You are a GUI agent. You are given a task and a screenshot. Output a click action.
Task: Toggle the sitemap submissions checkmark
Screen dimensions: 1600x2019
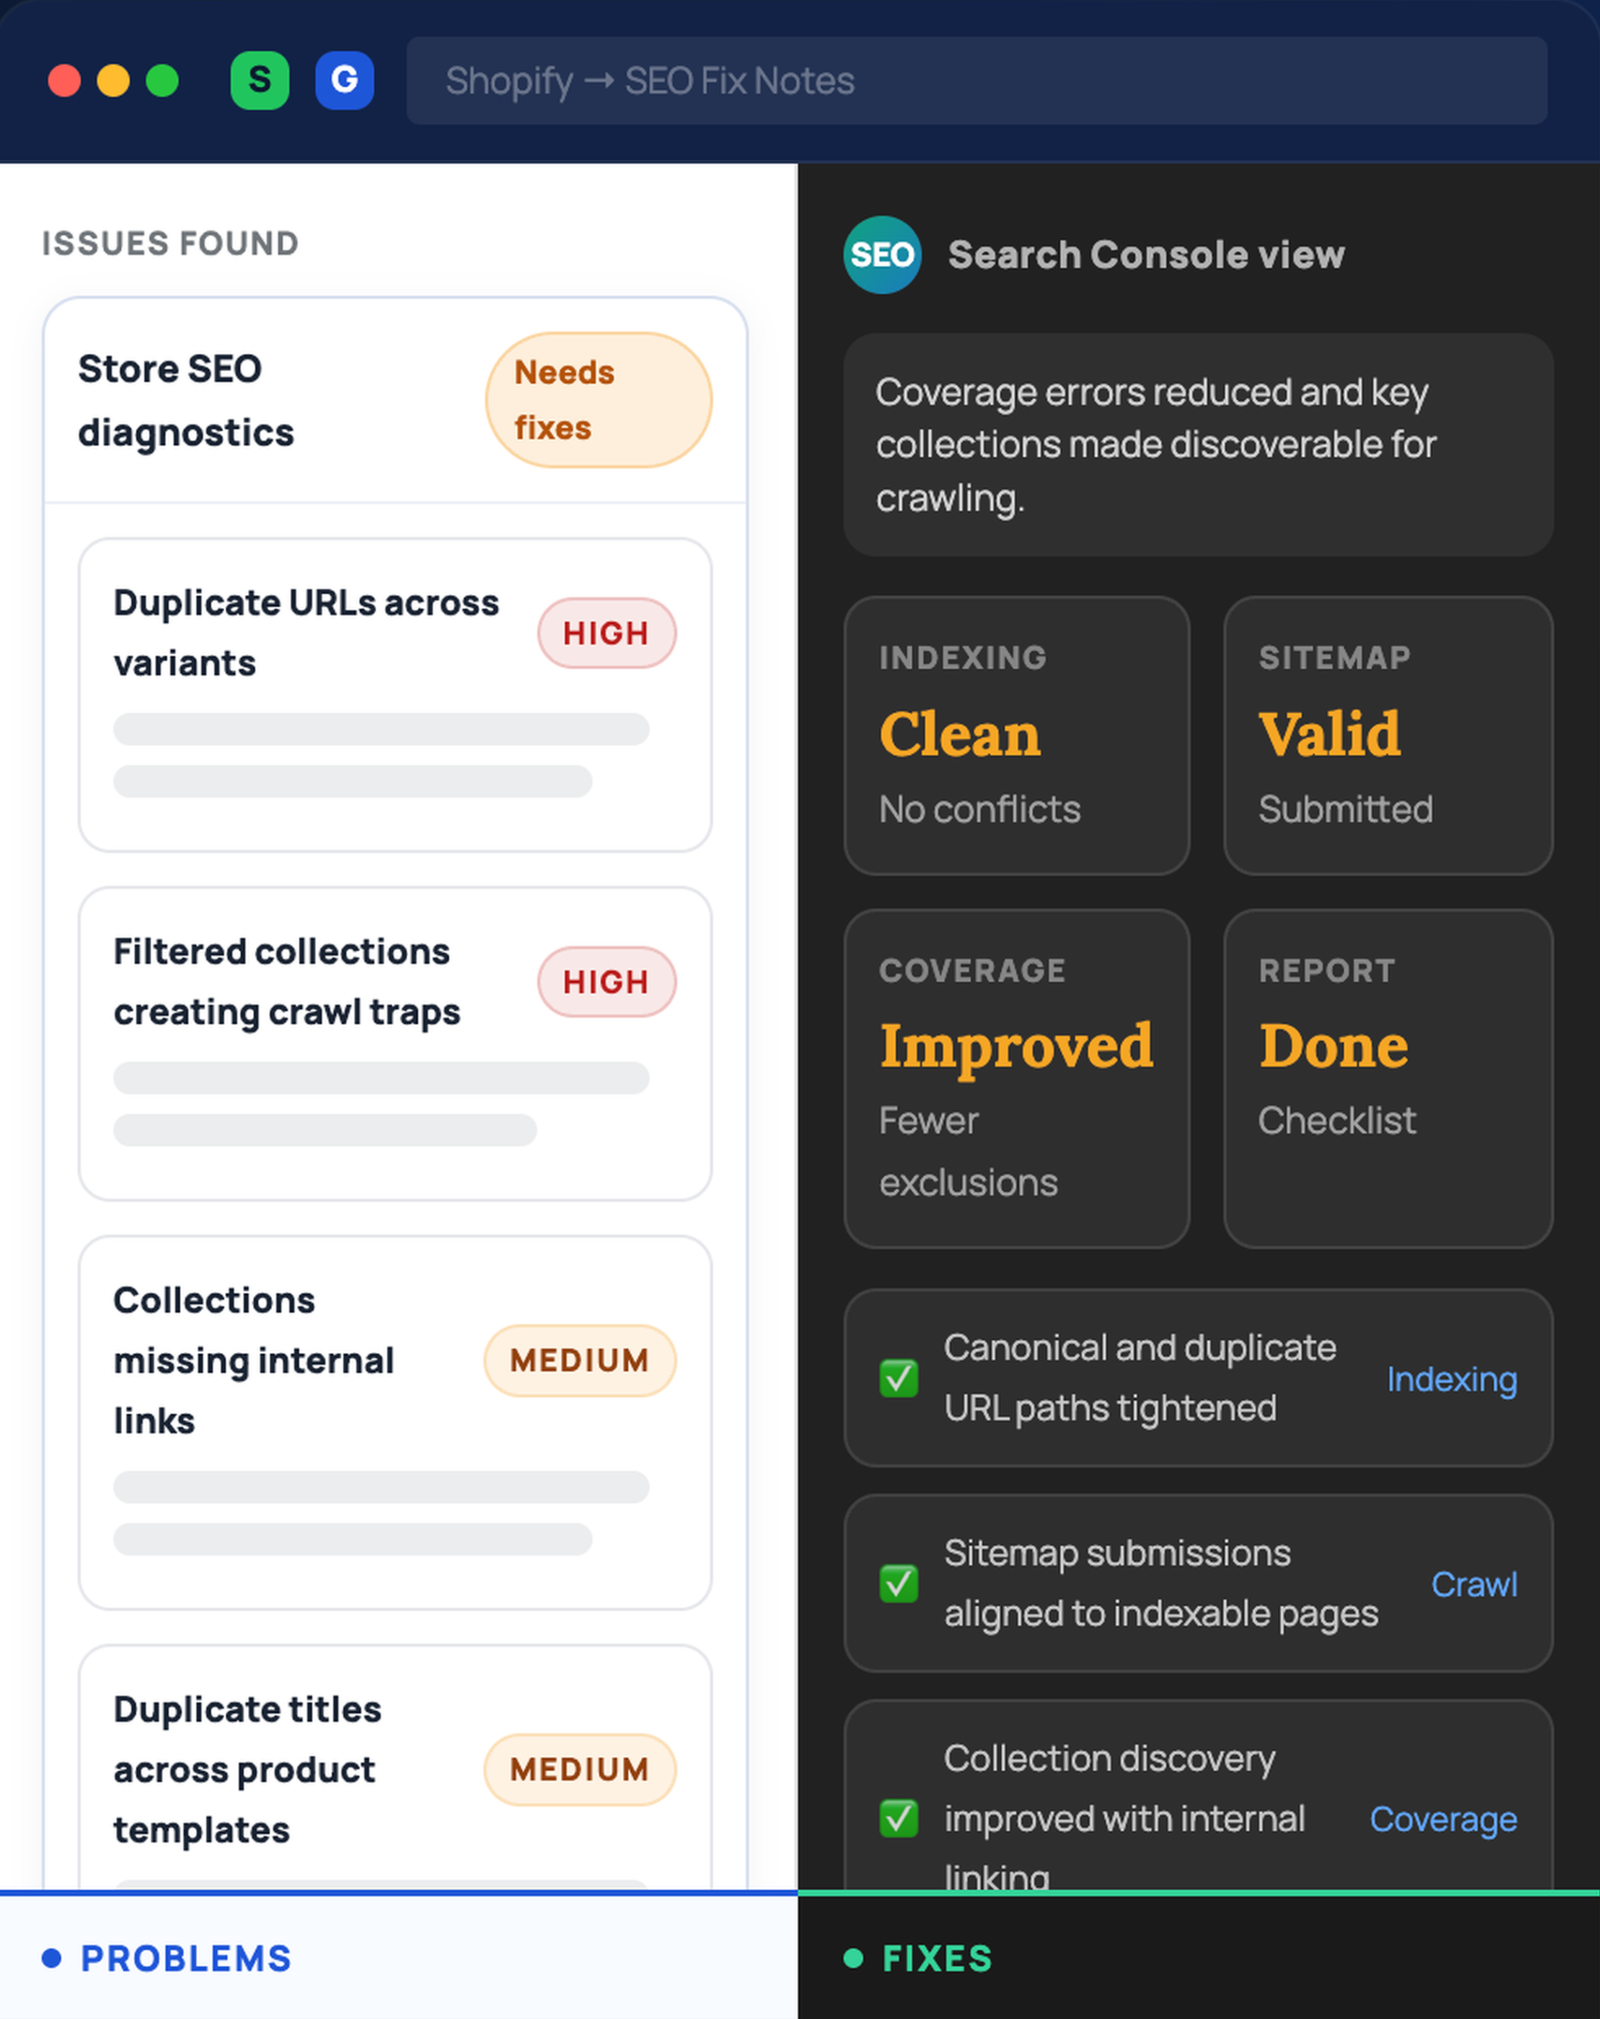[x=898, y=1583]
